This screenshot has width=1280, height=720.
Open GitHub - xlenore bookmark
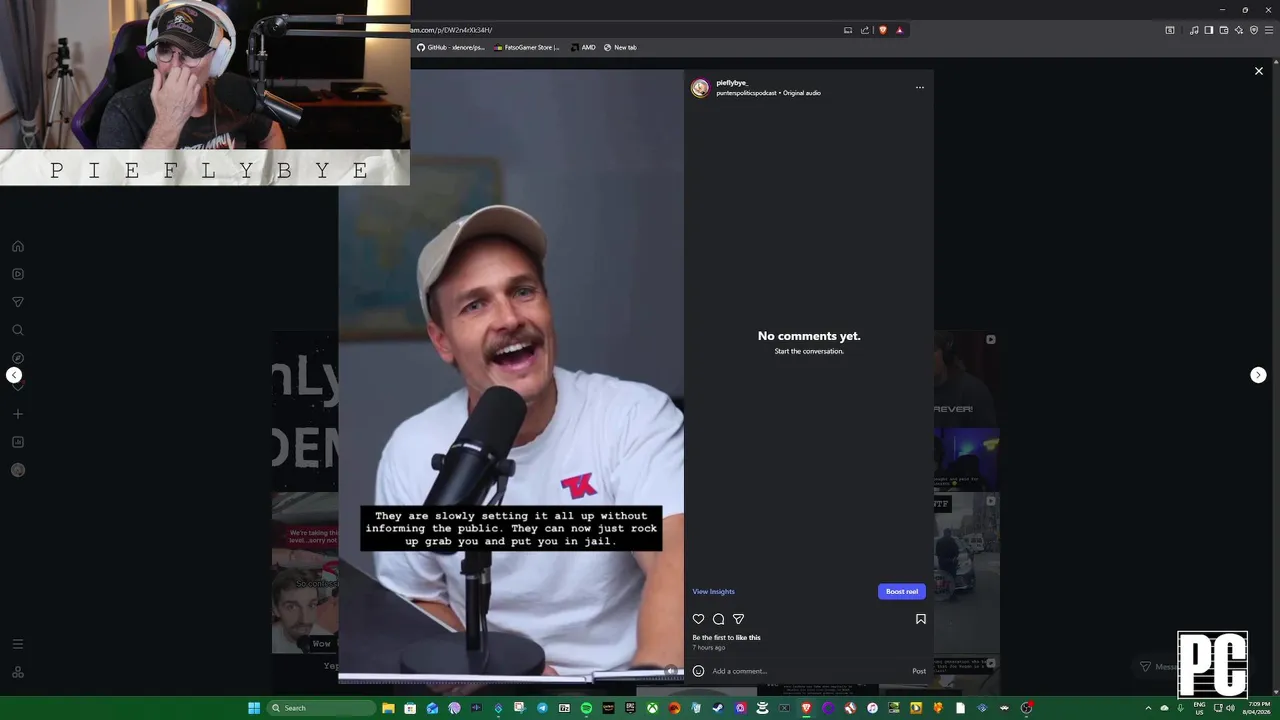tap(450, 47)
